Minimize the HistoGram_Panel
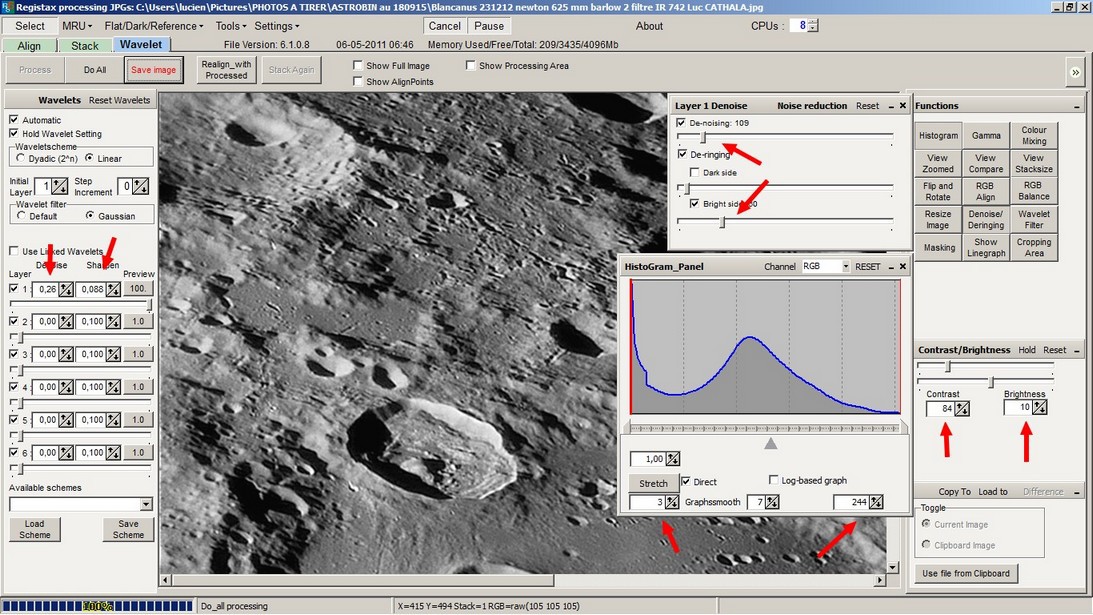1093x615 pixels. click(891, 267)
